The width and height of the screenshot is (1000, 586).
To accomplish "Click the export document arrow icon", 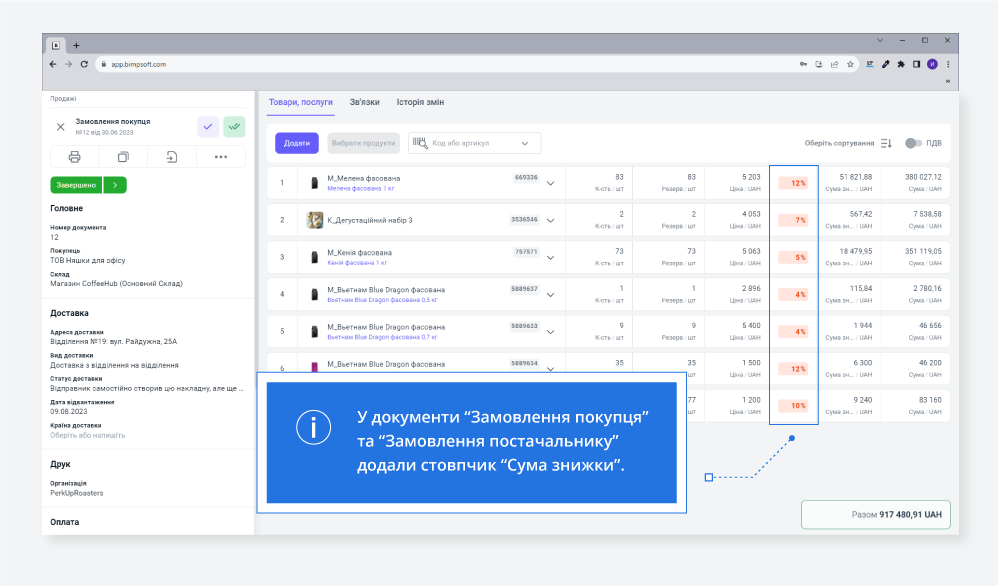I will (x=172, y=157).
